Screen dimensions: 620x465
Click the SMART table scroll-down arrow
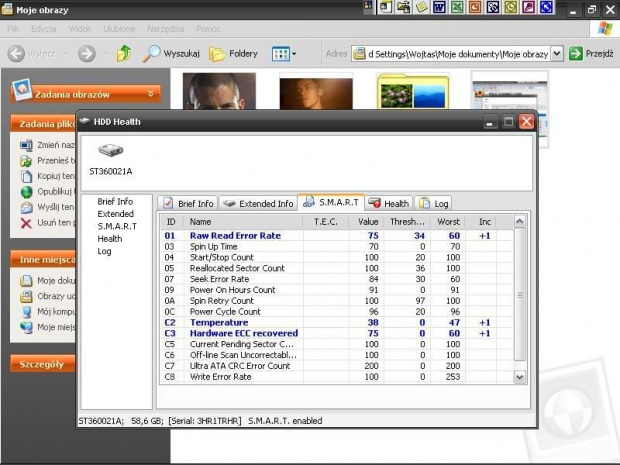point(520,377)
